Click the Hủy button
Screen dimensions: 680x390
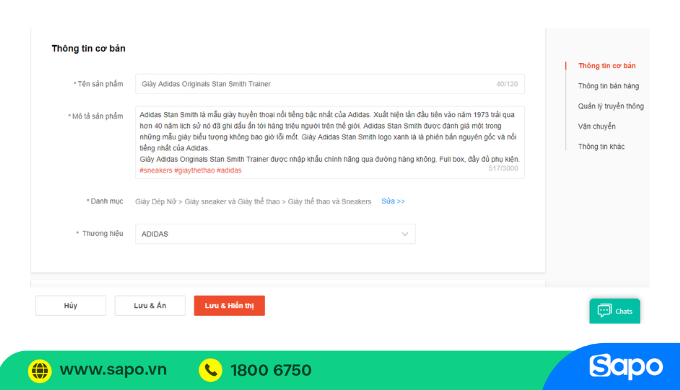(70, 305)
